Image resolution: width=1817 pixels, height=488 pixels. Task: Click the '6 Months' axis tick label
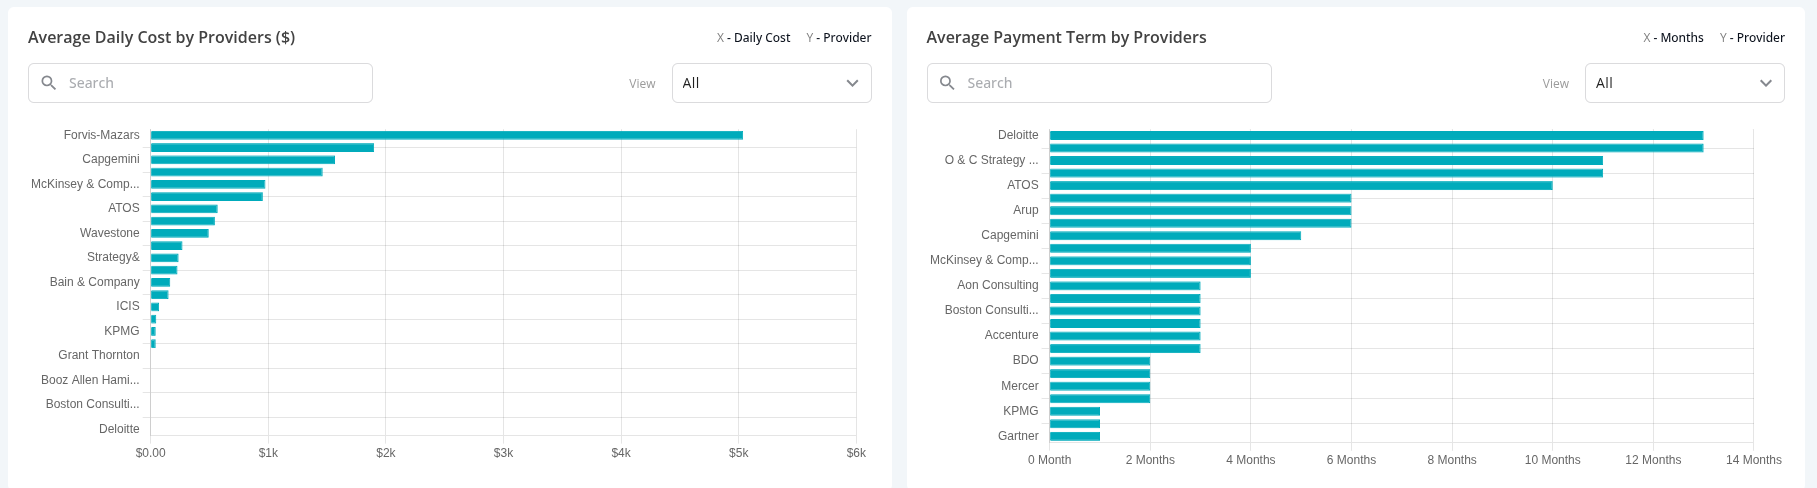point(1351,460)
